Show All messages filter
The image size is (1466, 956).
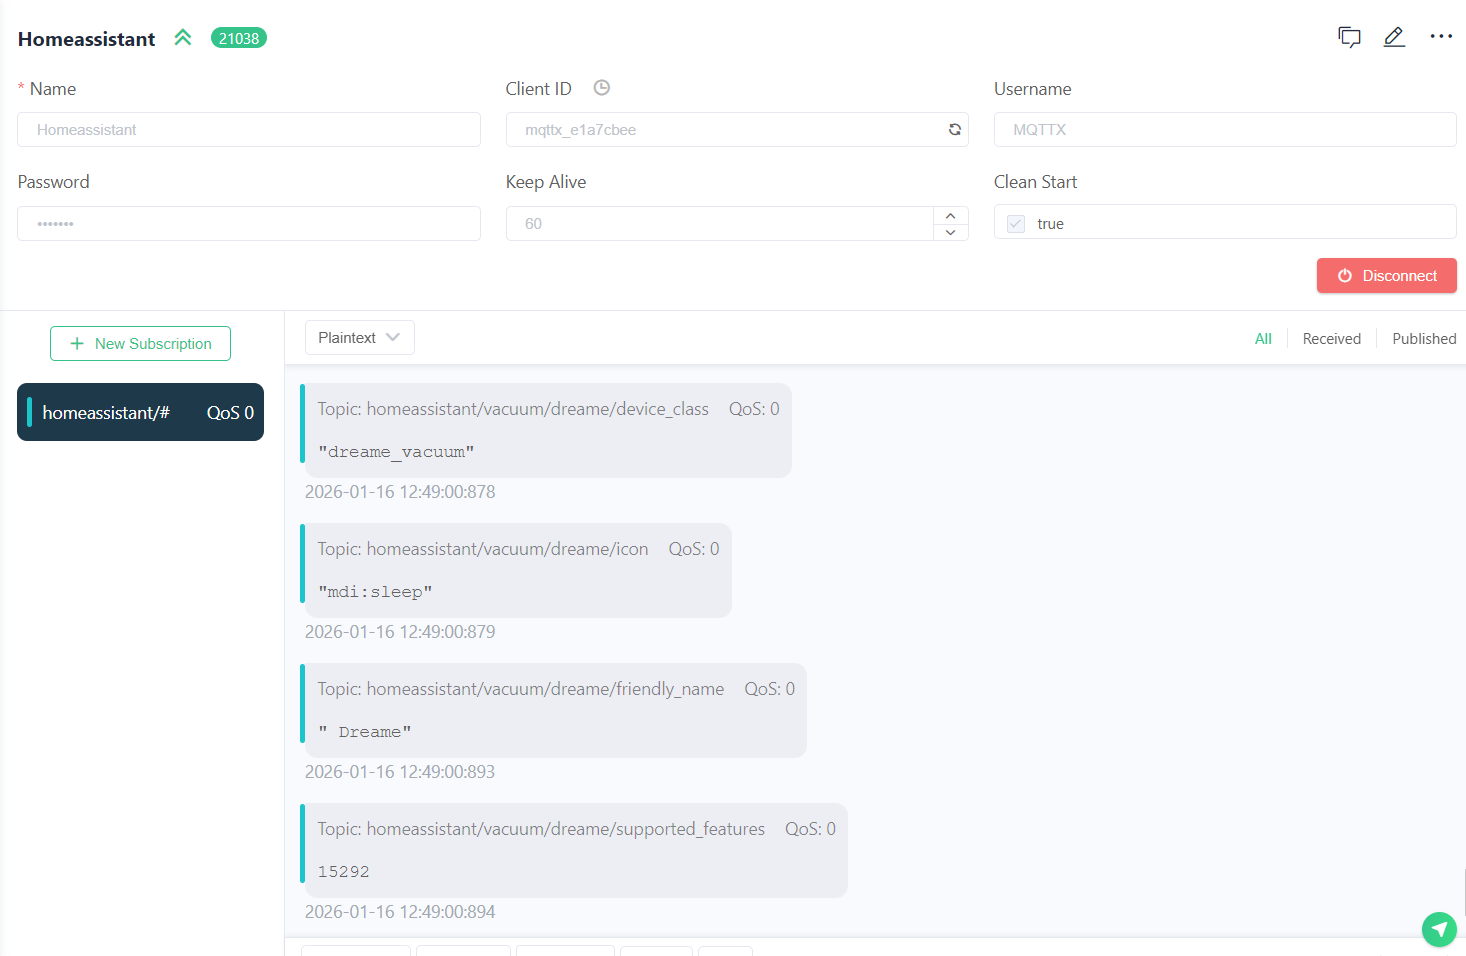tap(1263, 339)
